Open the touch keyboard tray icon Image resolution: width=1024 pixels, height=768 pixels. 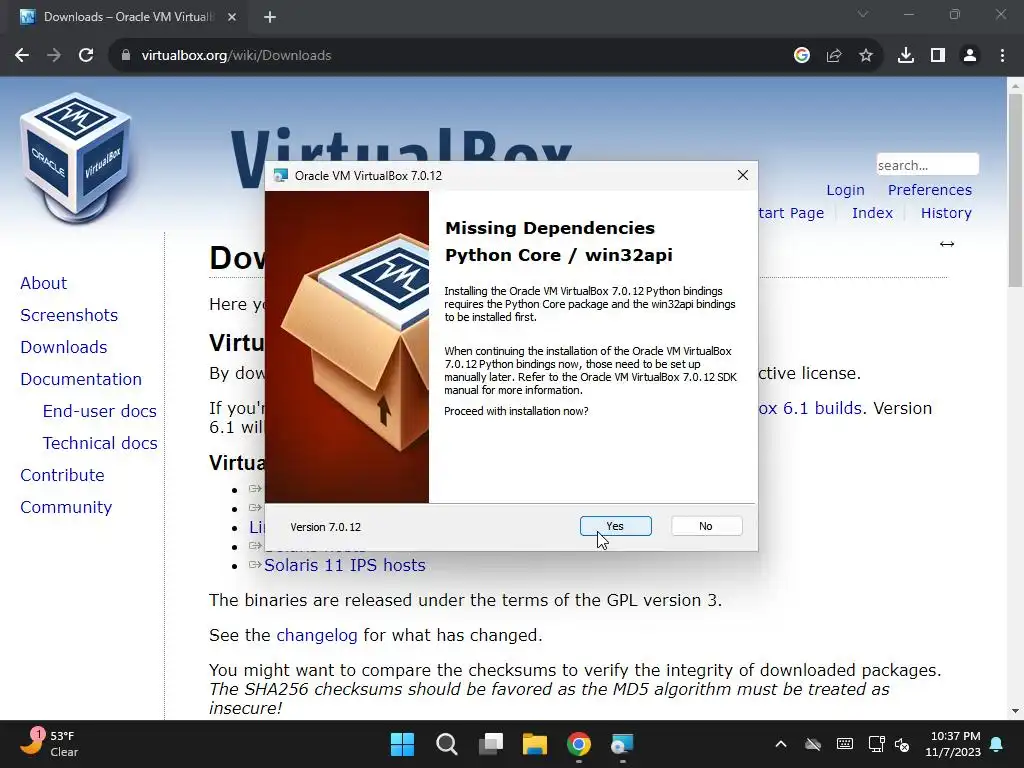pos(844,744)
